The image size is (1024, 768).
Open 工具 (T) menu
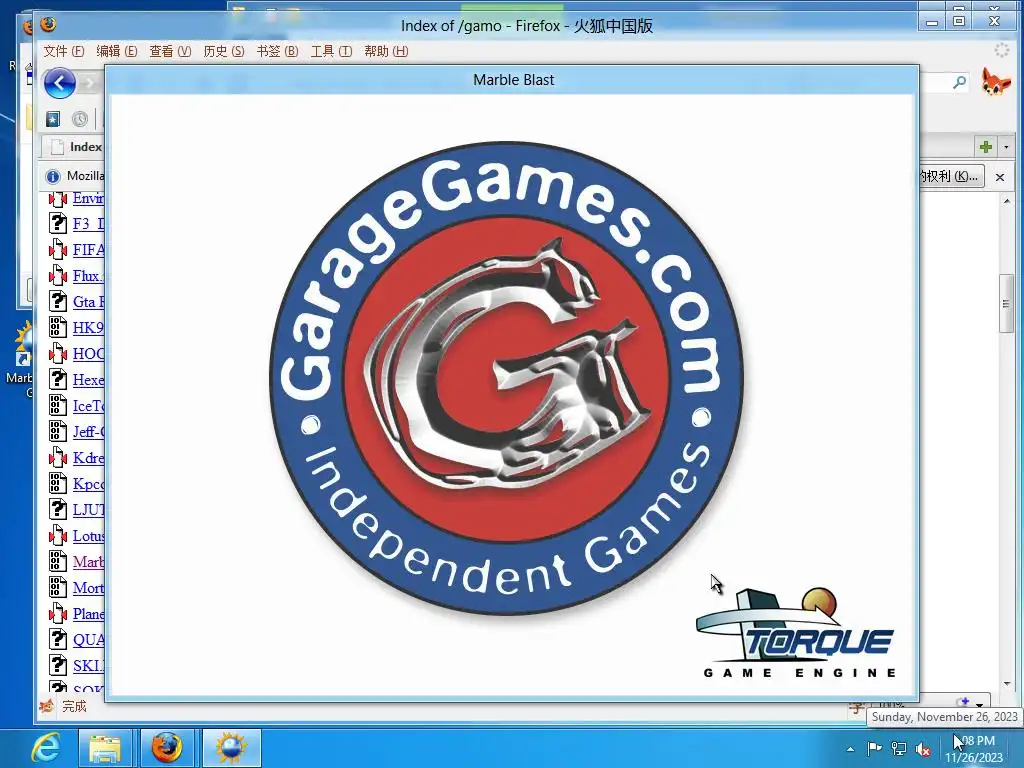[331, 51]
